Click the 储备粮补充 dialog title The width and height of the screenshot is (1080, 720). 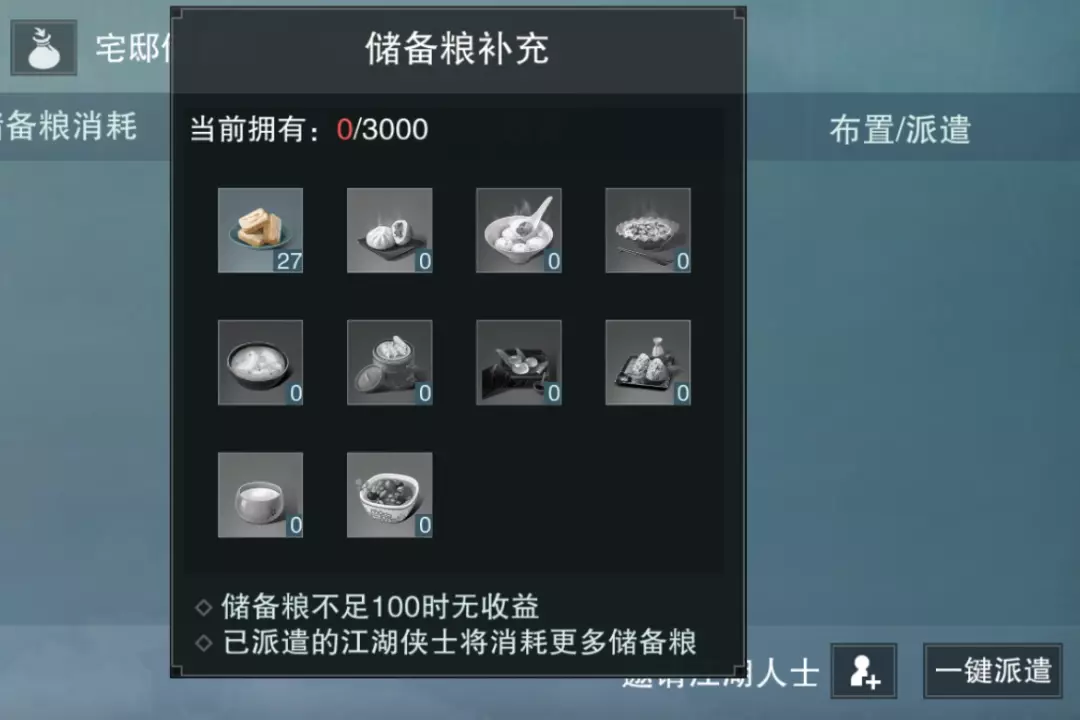click(457, 49)
